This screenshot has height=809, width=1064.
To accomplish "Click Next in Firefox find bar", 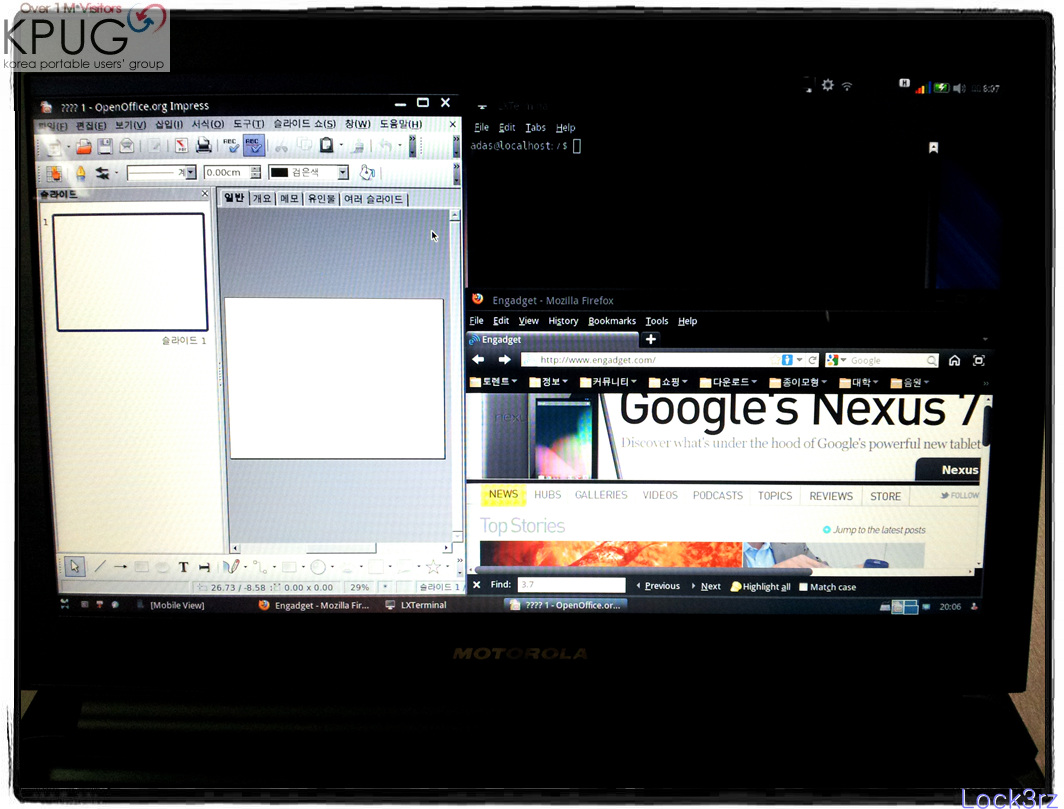I will tap(706, 586).
